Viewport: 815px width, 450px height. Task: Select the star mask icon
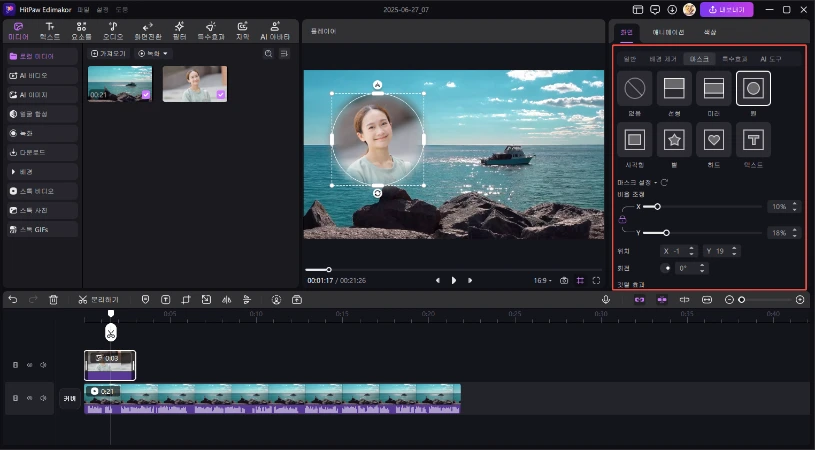click(x=674, y=139)
